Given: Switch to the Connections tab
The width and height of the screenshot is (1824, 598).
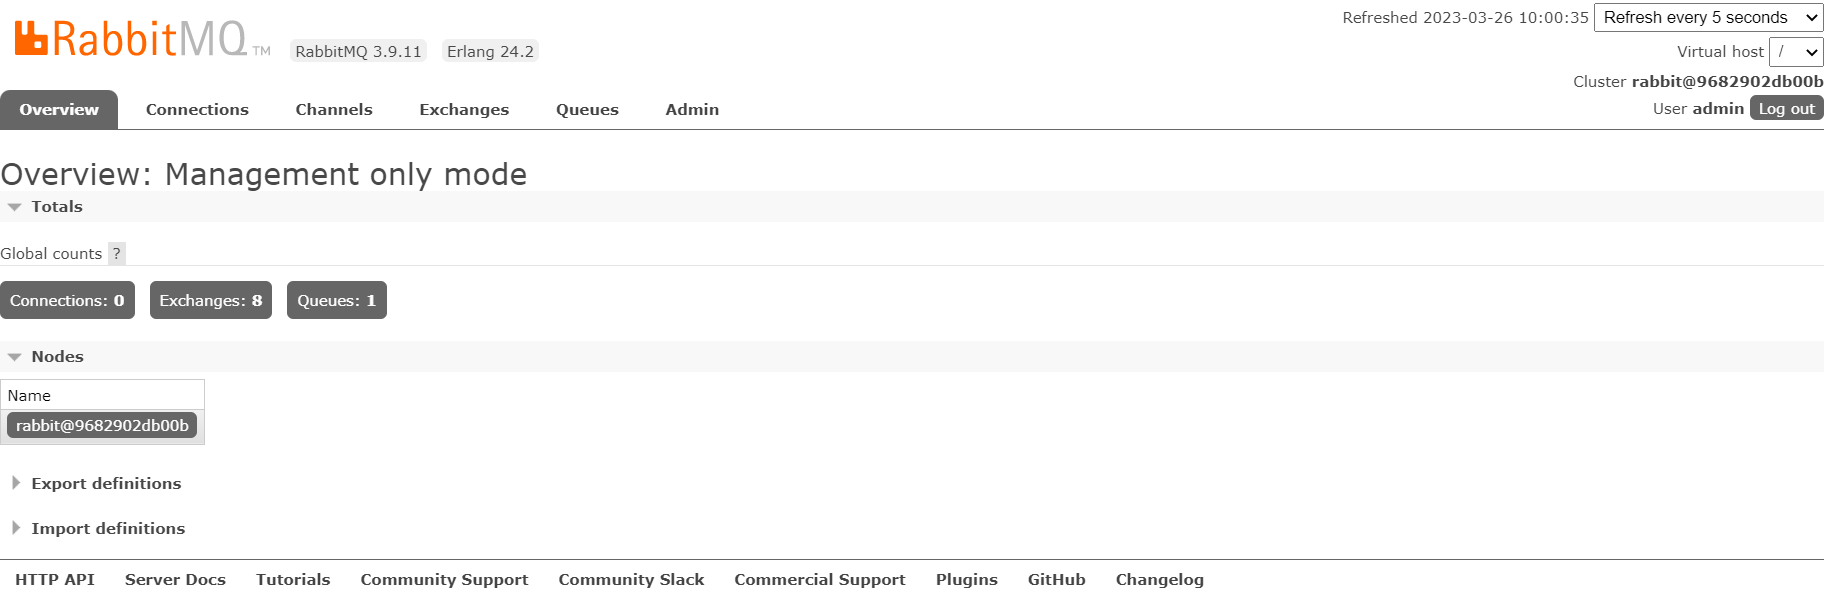Looking at the screenshot, I should 197,110.
